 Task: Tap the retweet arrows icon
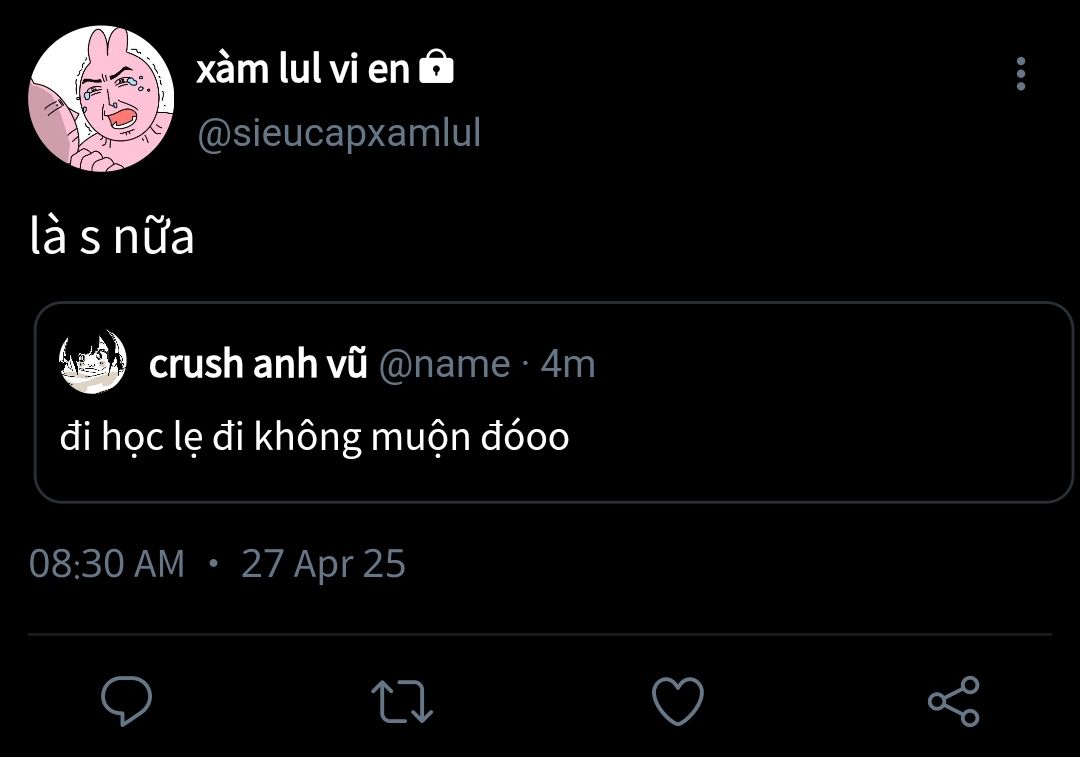[x=401, y=700]
